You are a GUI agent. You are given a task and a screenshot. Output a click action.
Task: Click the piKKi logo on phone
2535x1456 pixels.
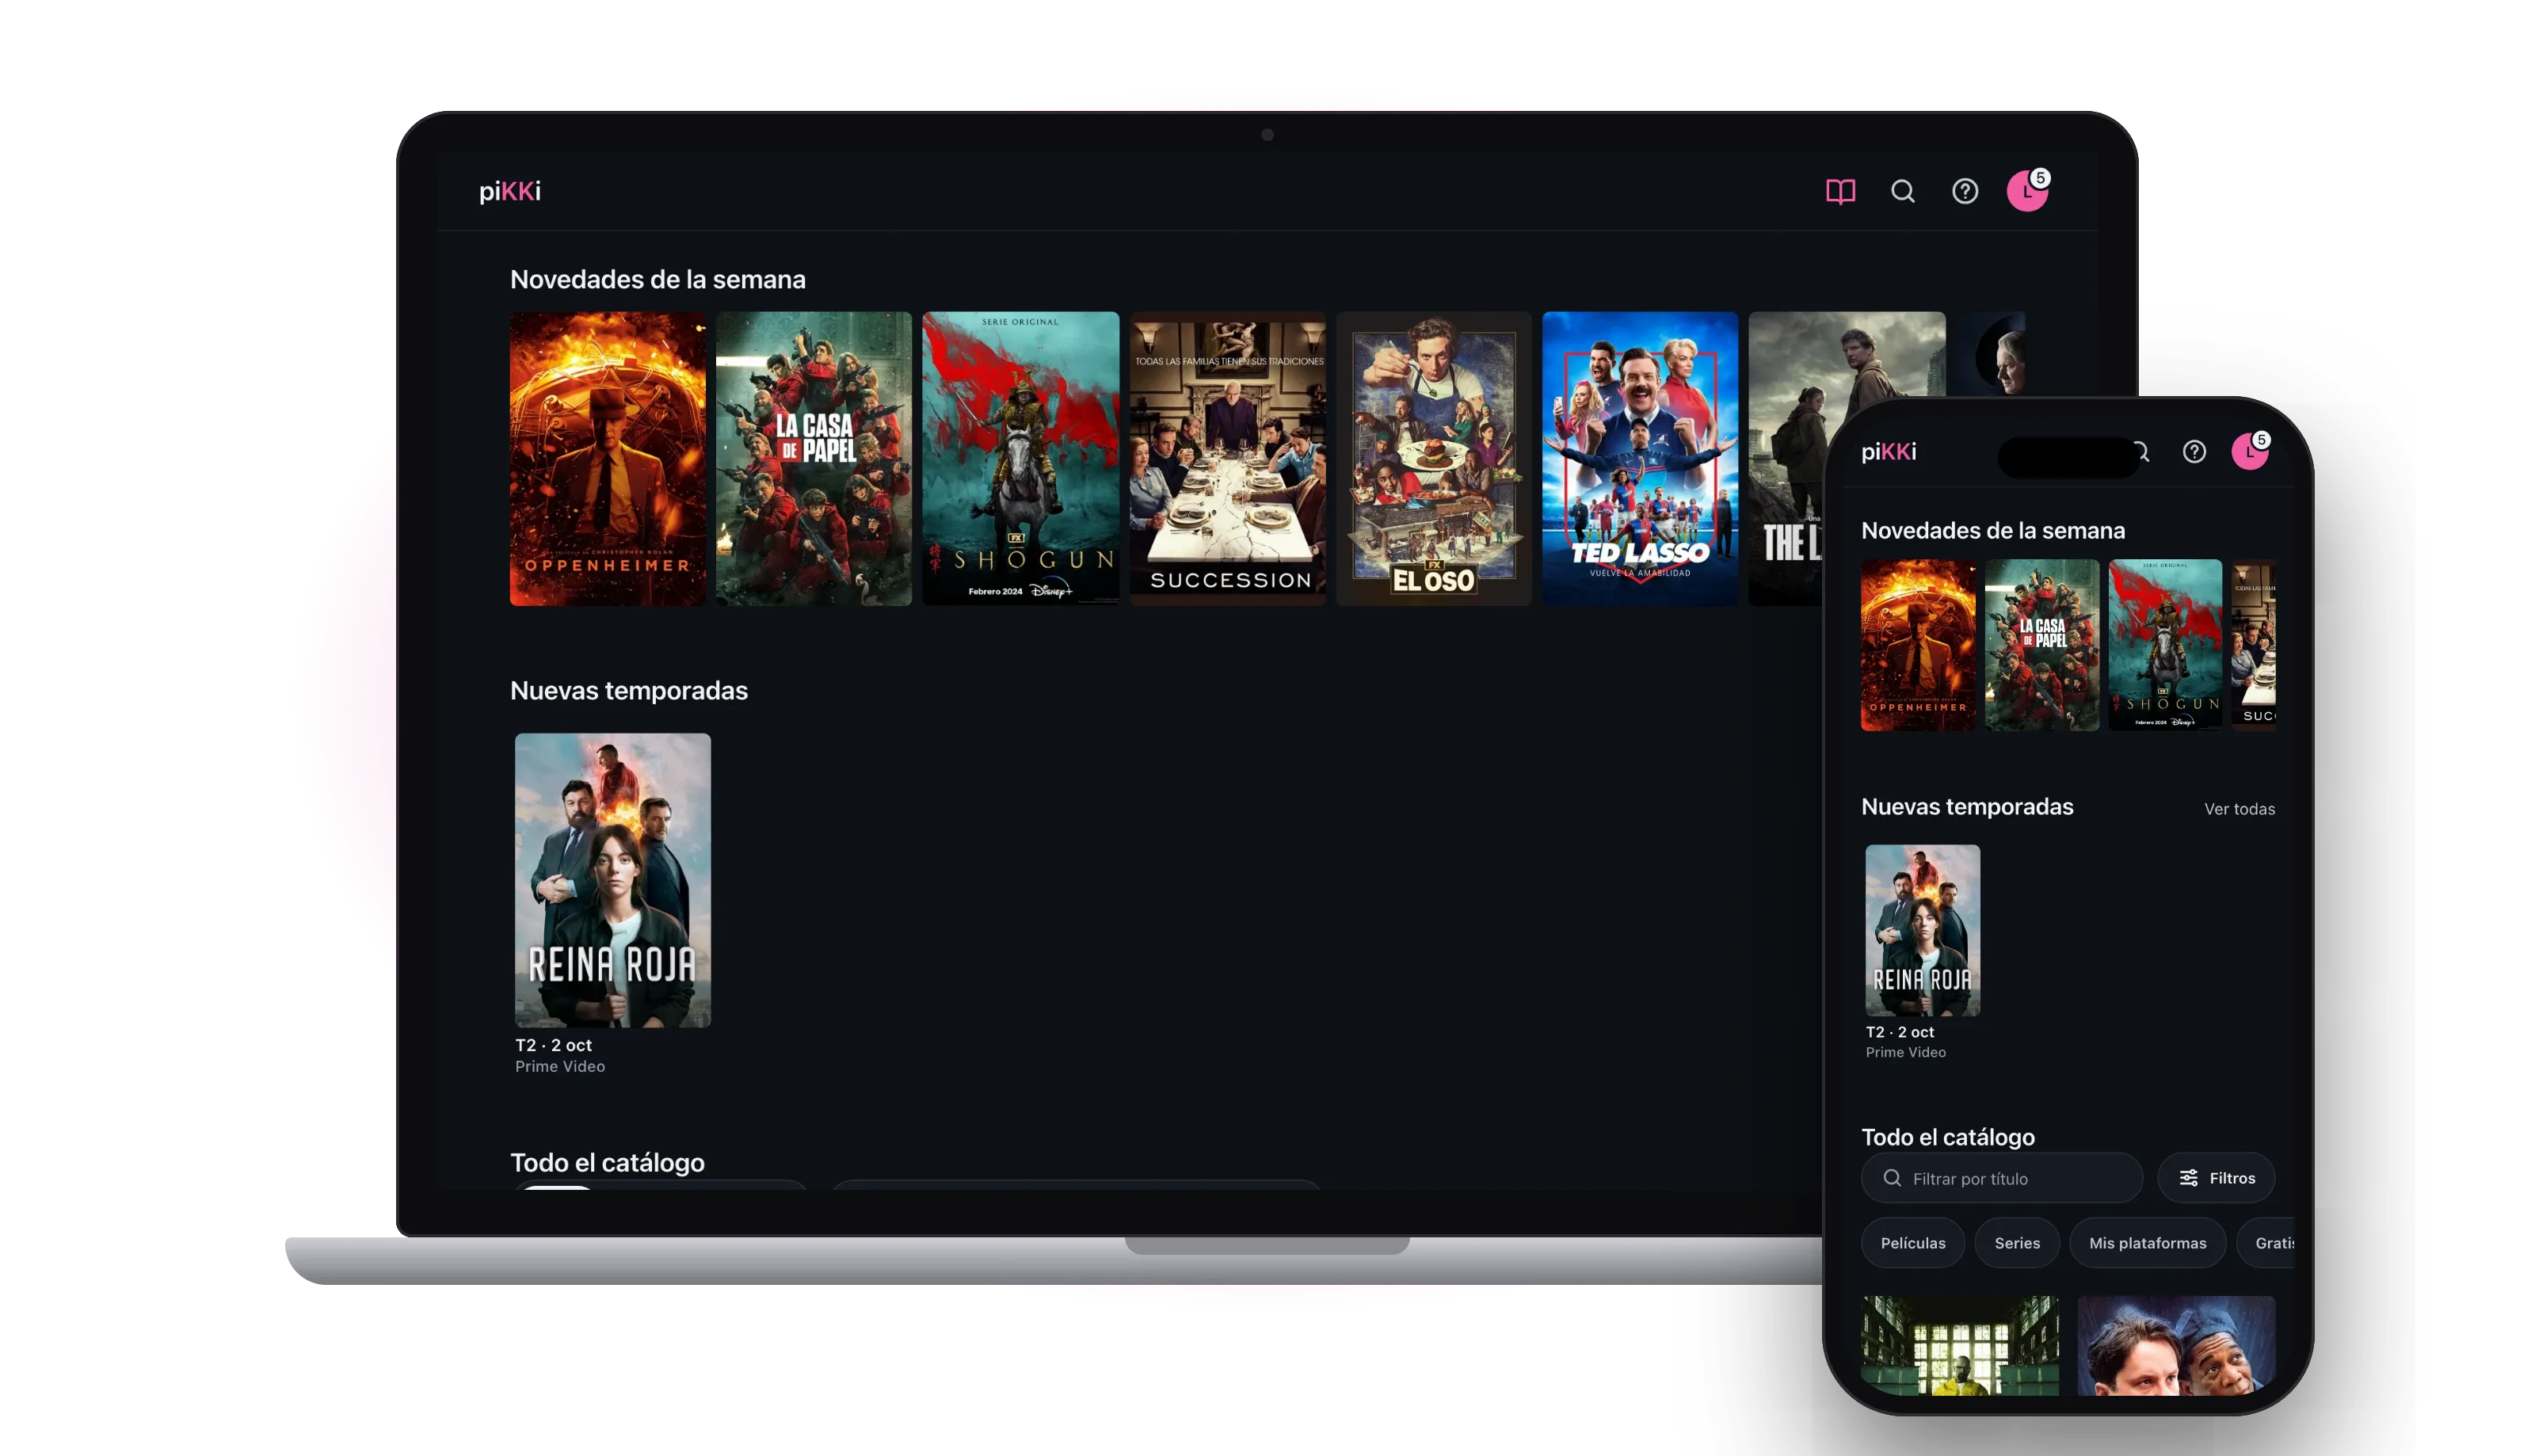1889,452
